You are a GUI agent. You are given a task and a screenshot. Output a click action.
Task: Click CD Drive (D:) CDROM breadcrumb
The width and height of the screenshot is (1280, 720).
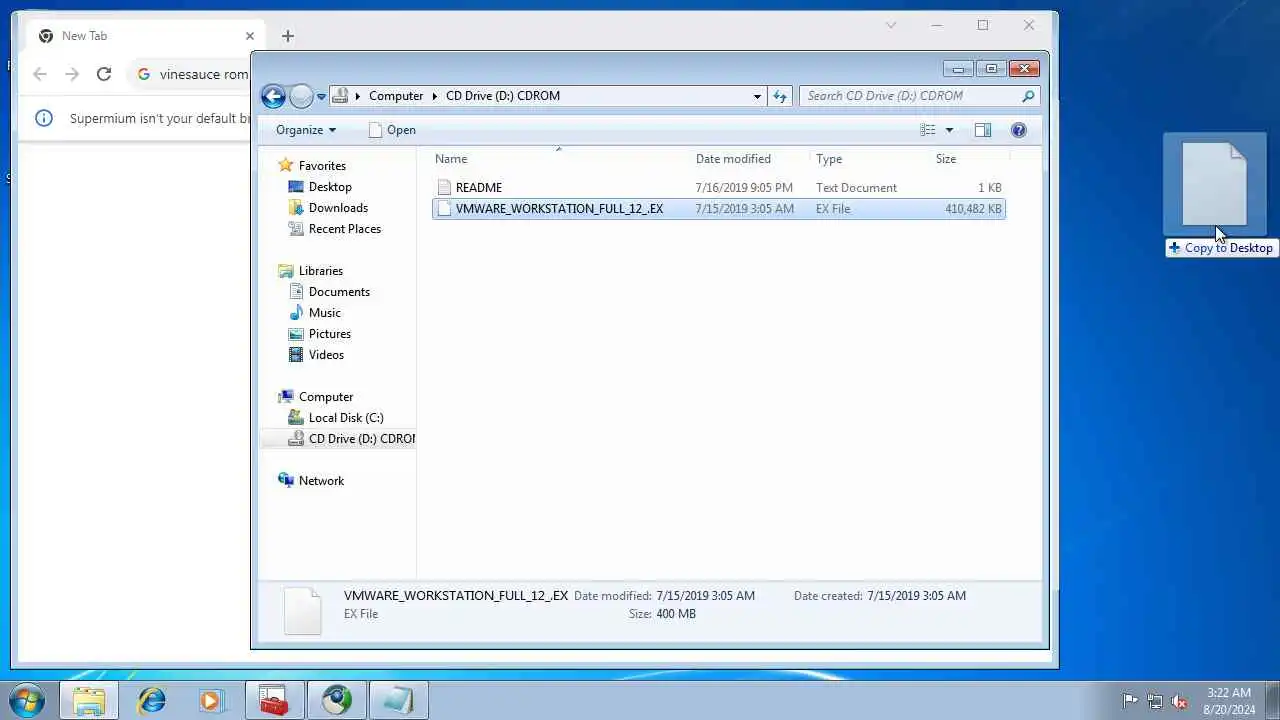point(503,96)
